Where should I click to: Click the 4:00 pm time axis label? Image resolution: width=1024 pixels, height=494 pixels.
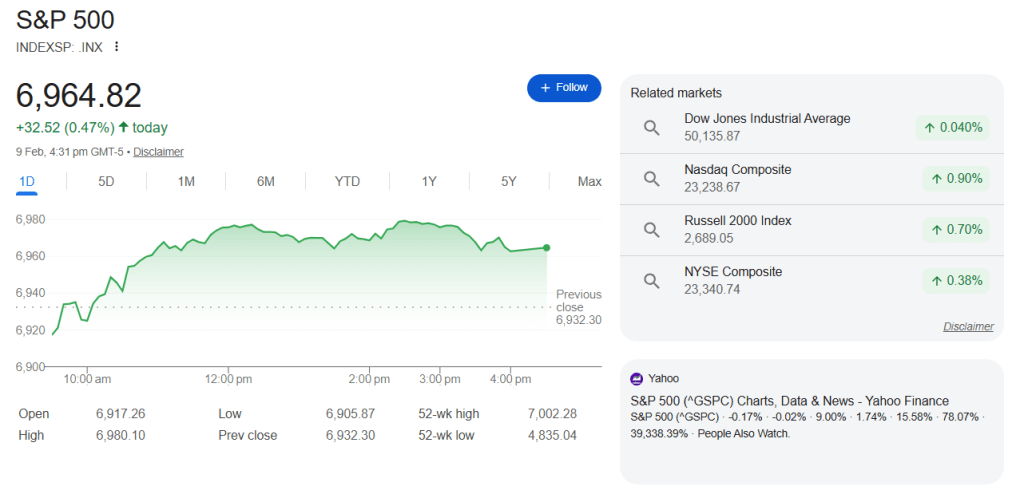pyautogui.click(x=510, y=379)
